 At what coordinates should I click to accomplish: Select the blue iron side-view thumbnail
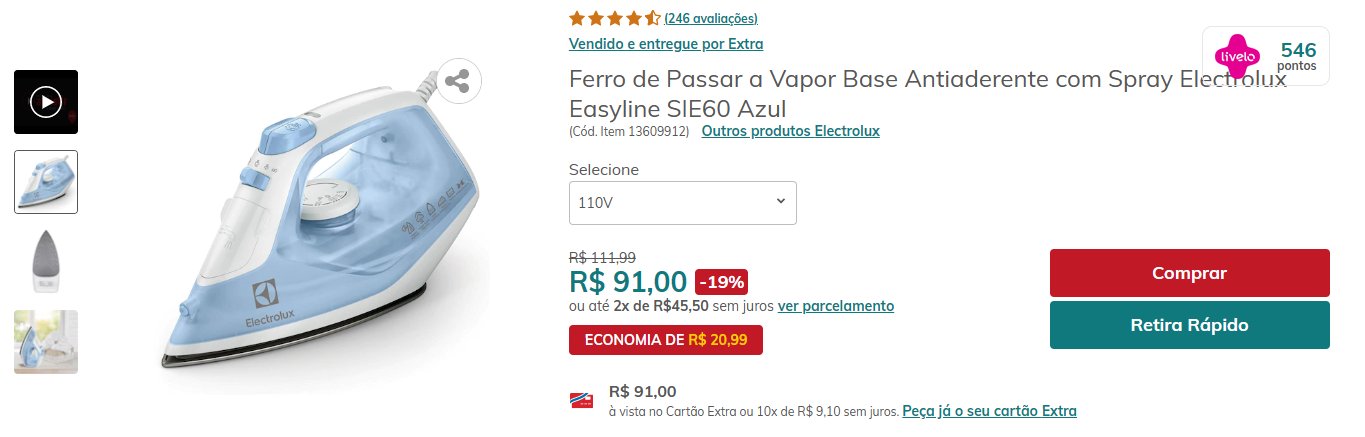pyautogui.click(x=46, y=182)
